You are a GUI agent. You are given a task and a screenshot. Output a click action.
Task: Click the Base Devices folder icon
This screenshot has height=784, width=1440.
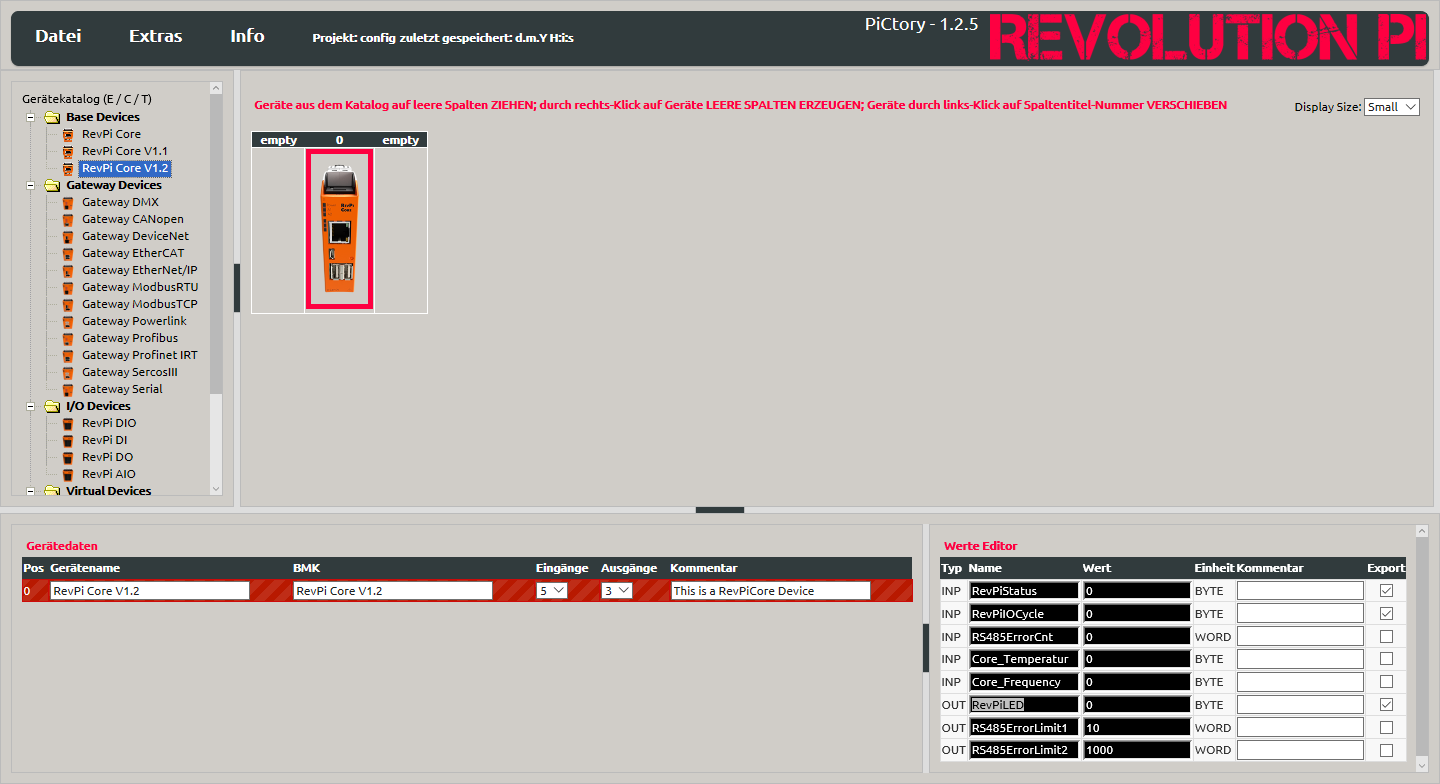click(x=52, y=117)
